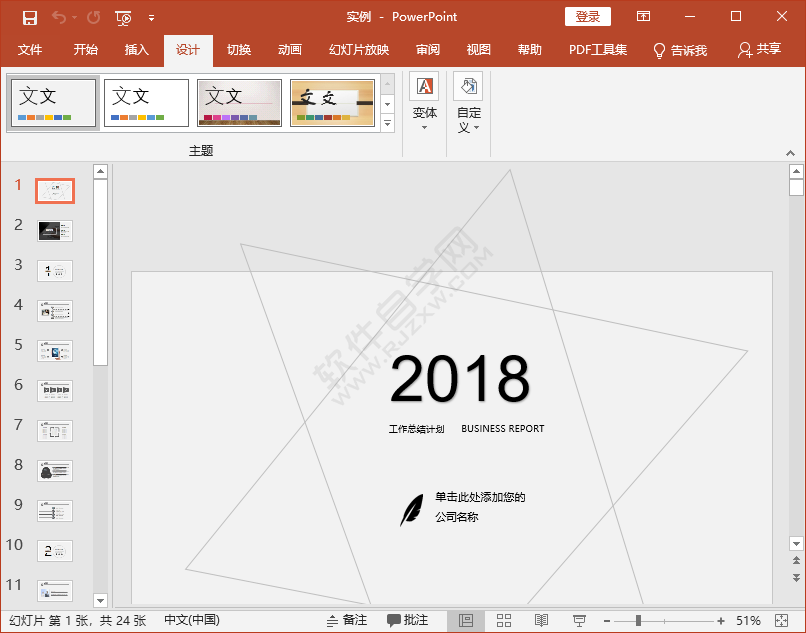
Task: Select slide 2 thumbnail
Action: (x=55, y=231)
